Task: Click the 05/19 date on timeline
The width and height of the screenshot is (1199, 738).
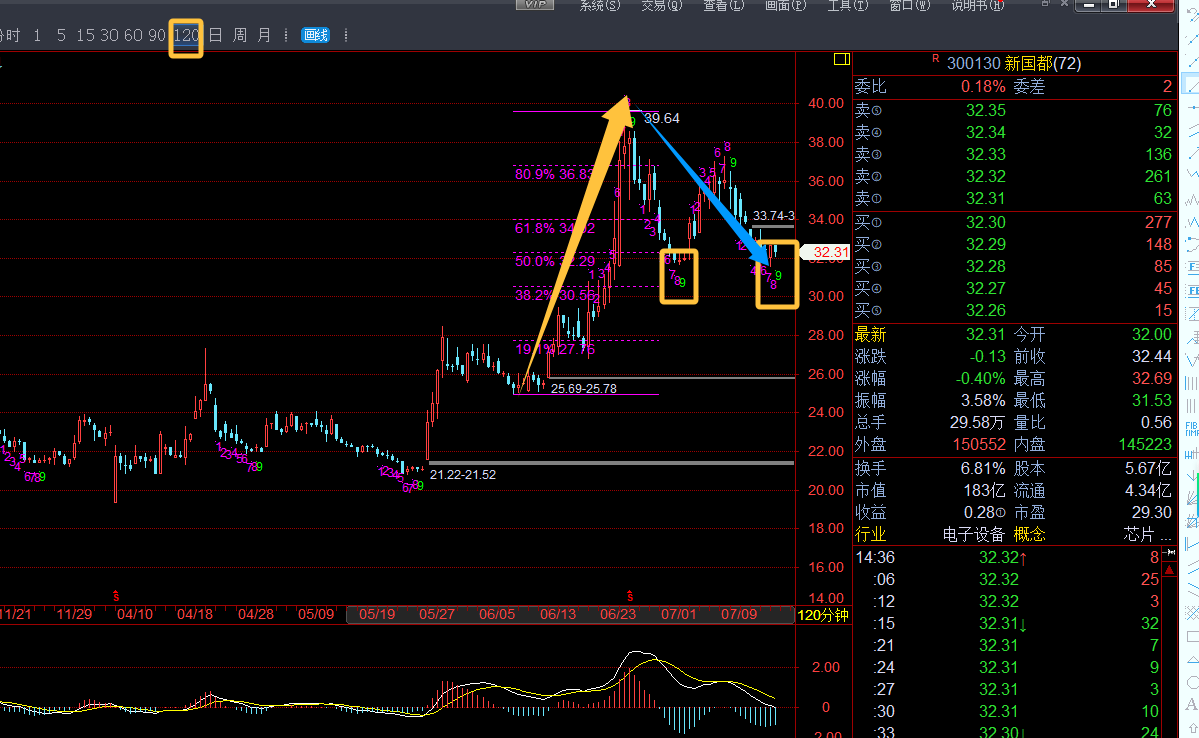Action: [x=377, y=614]
